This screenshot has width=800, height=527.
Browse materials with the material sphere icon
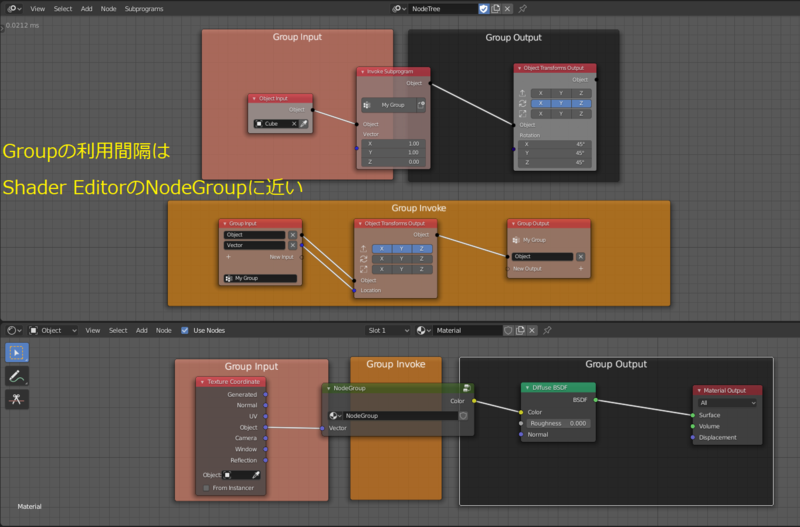tap(423, 331)
